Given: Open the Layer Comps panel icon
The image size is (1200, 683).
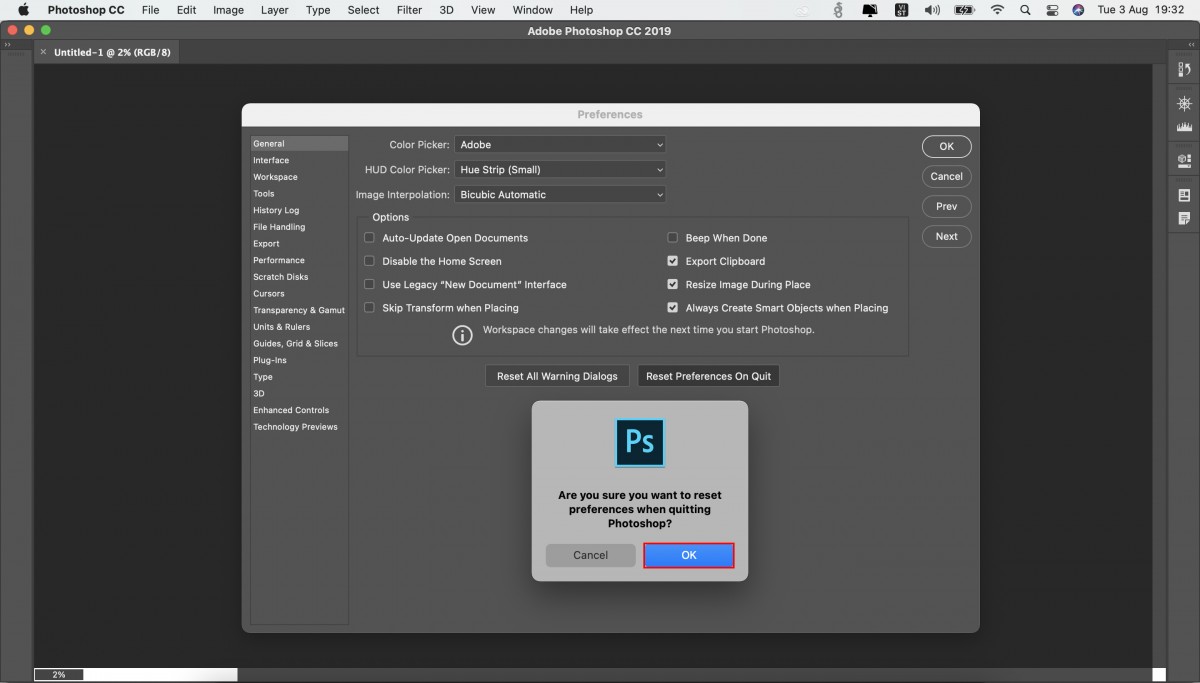Looking at the screenshot, I should pyautogui.click(x=1184, y=195).
